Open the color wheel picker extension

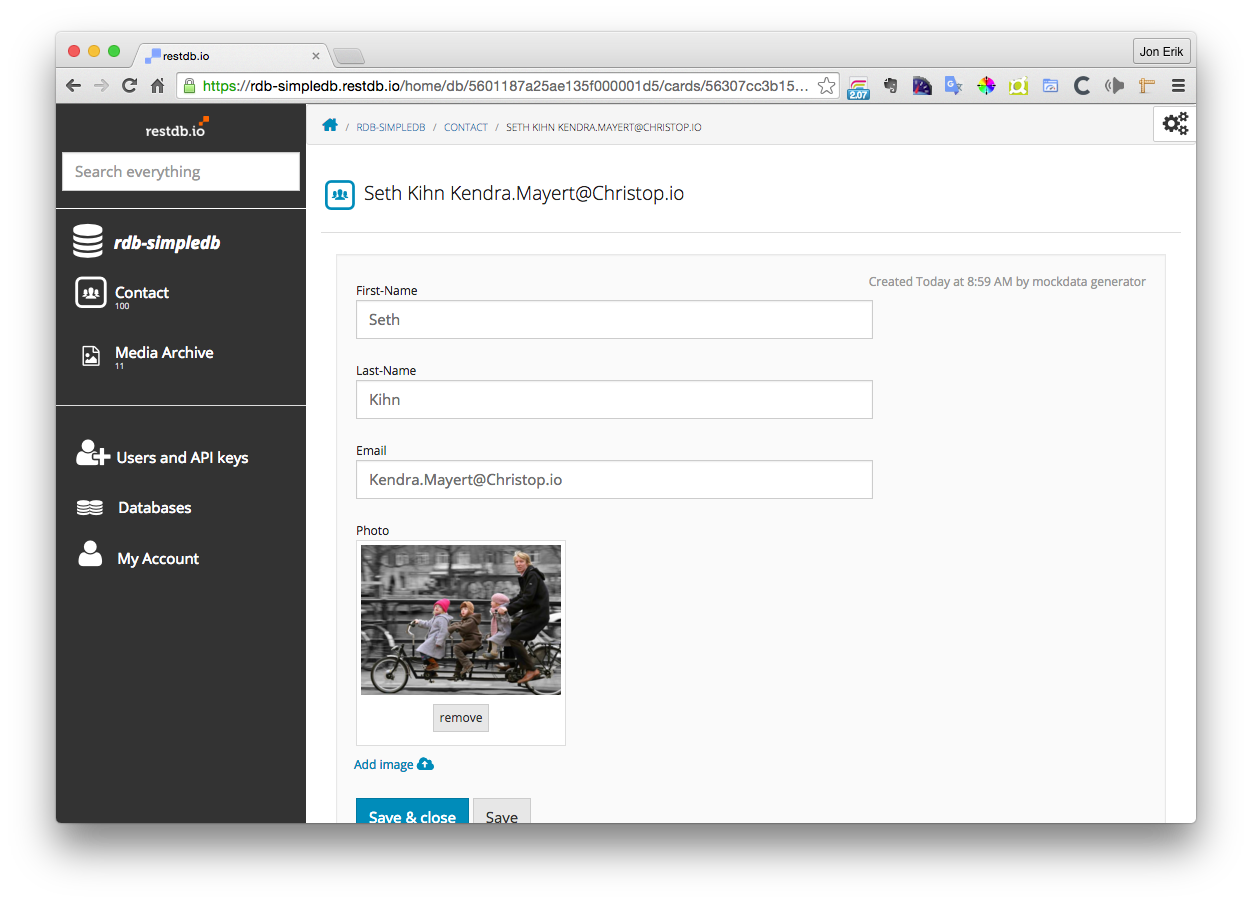(986, 86)
